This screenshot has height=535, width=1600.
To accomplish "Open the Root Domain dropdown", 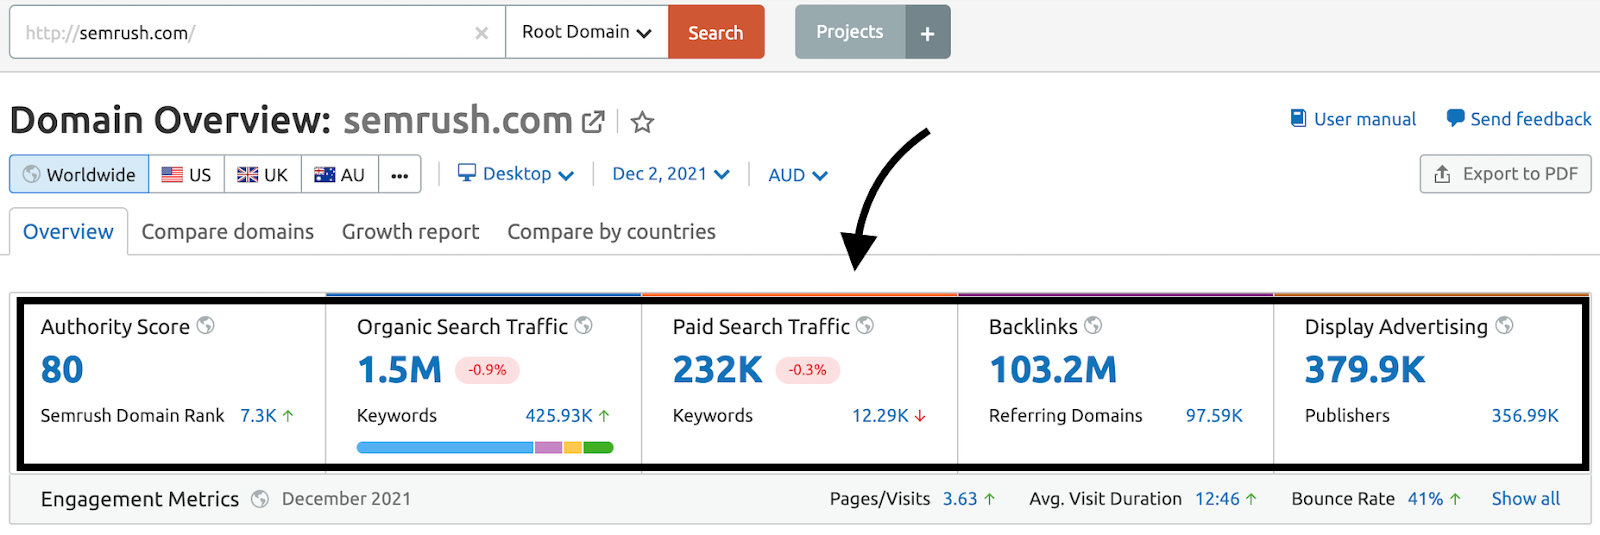I will coord(587,32).
